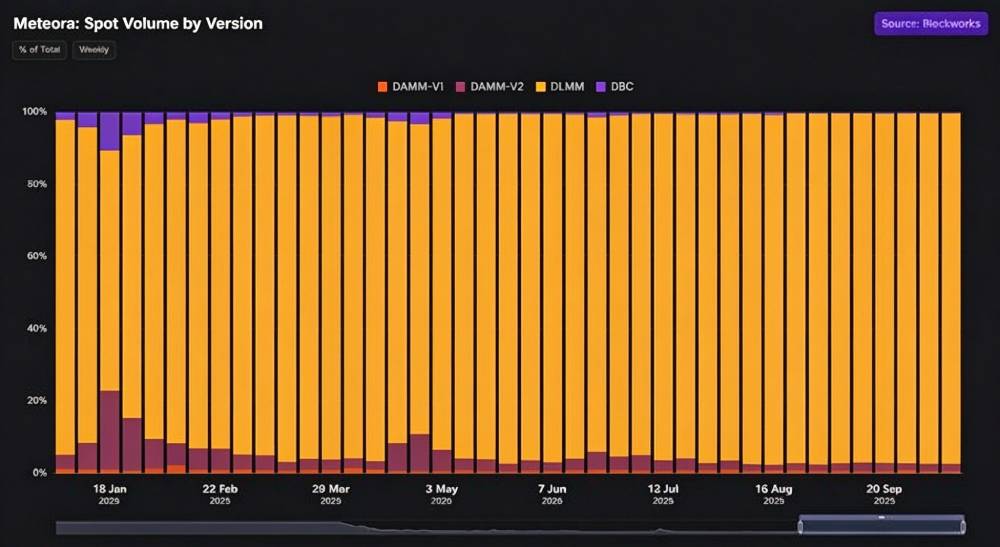
Task: Click the purple DBC legend swatch
Action: [600, 87]
